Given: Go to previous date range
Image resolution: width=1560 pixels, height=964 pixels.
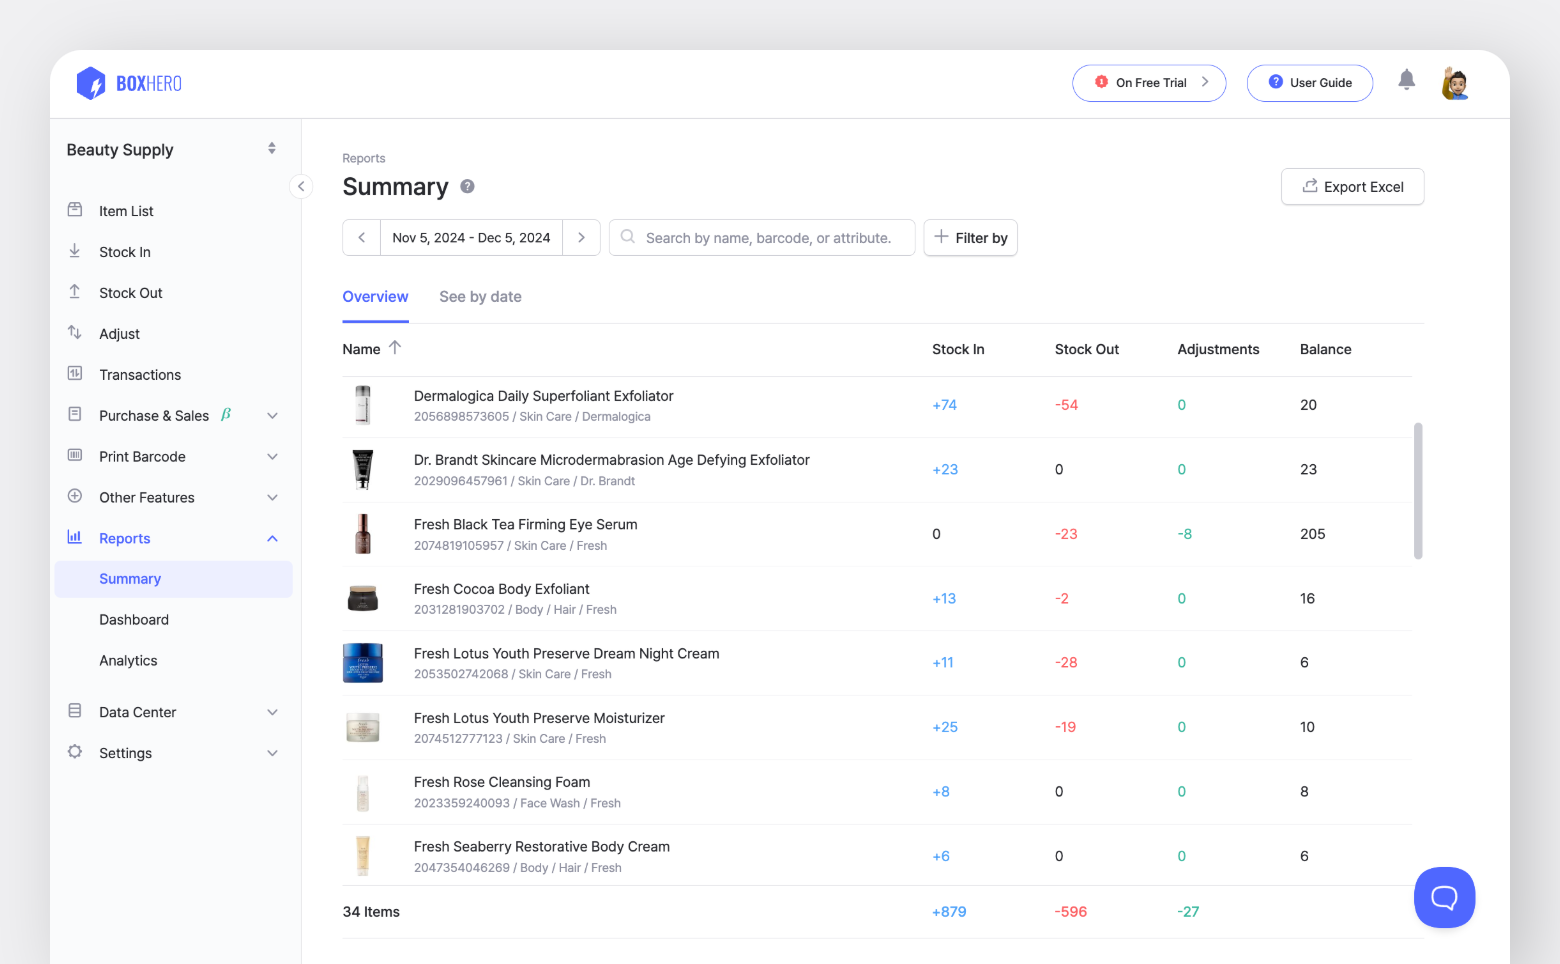Looking at the screenshot, I should (361, 238).
